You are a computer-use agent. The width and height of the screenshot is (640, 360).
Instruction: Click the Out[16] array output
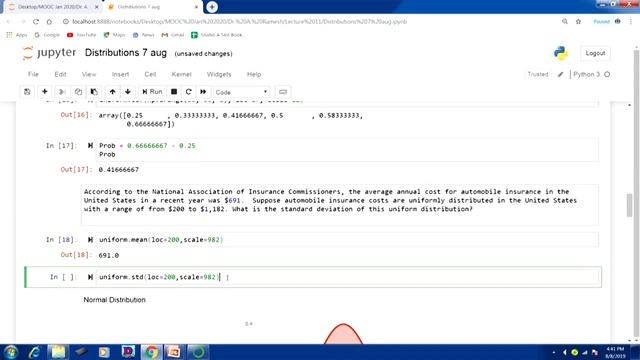tap(231, 120)
